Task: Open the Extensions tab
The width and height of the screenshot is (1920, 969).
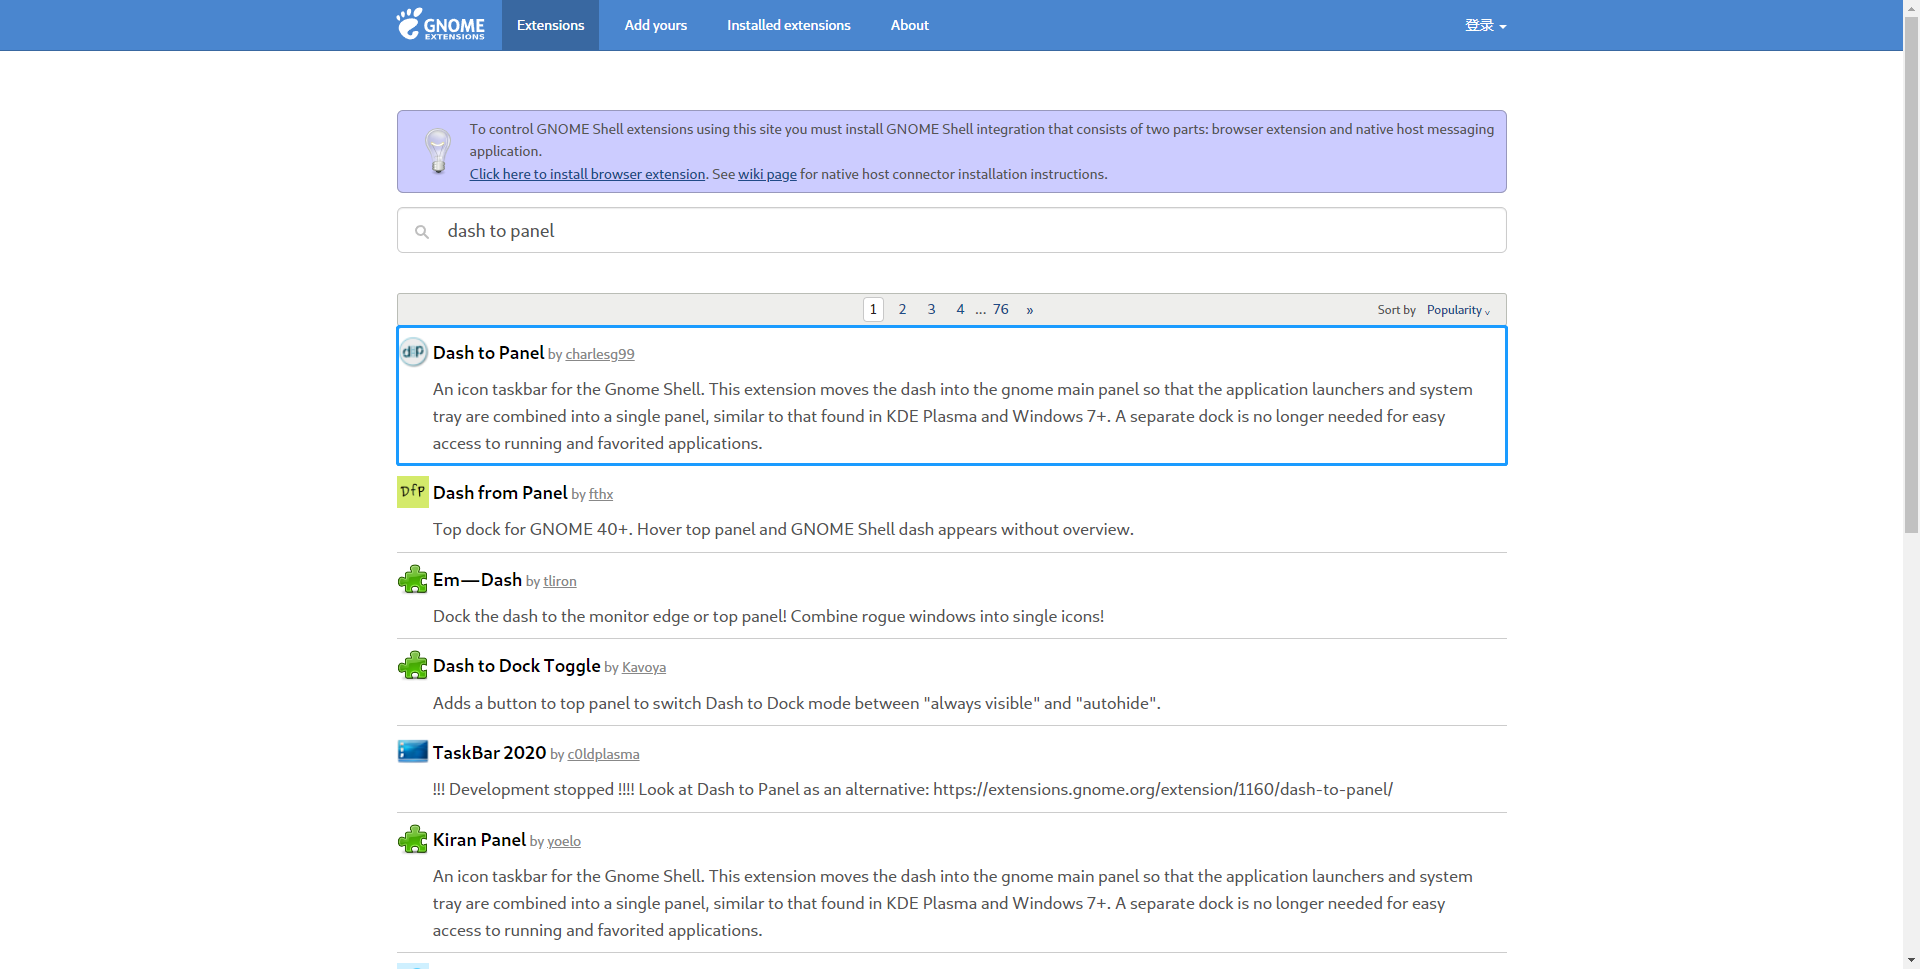Action: pos(550,25)
